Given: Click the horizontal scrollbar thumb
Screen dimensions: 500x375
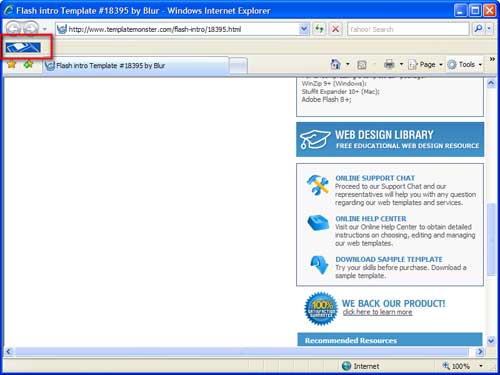Looking at the screenshot, I should tap(241, 351).
